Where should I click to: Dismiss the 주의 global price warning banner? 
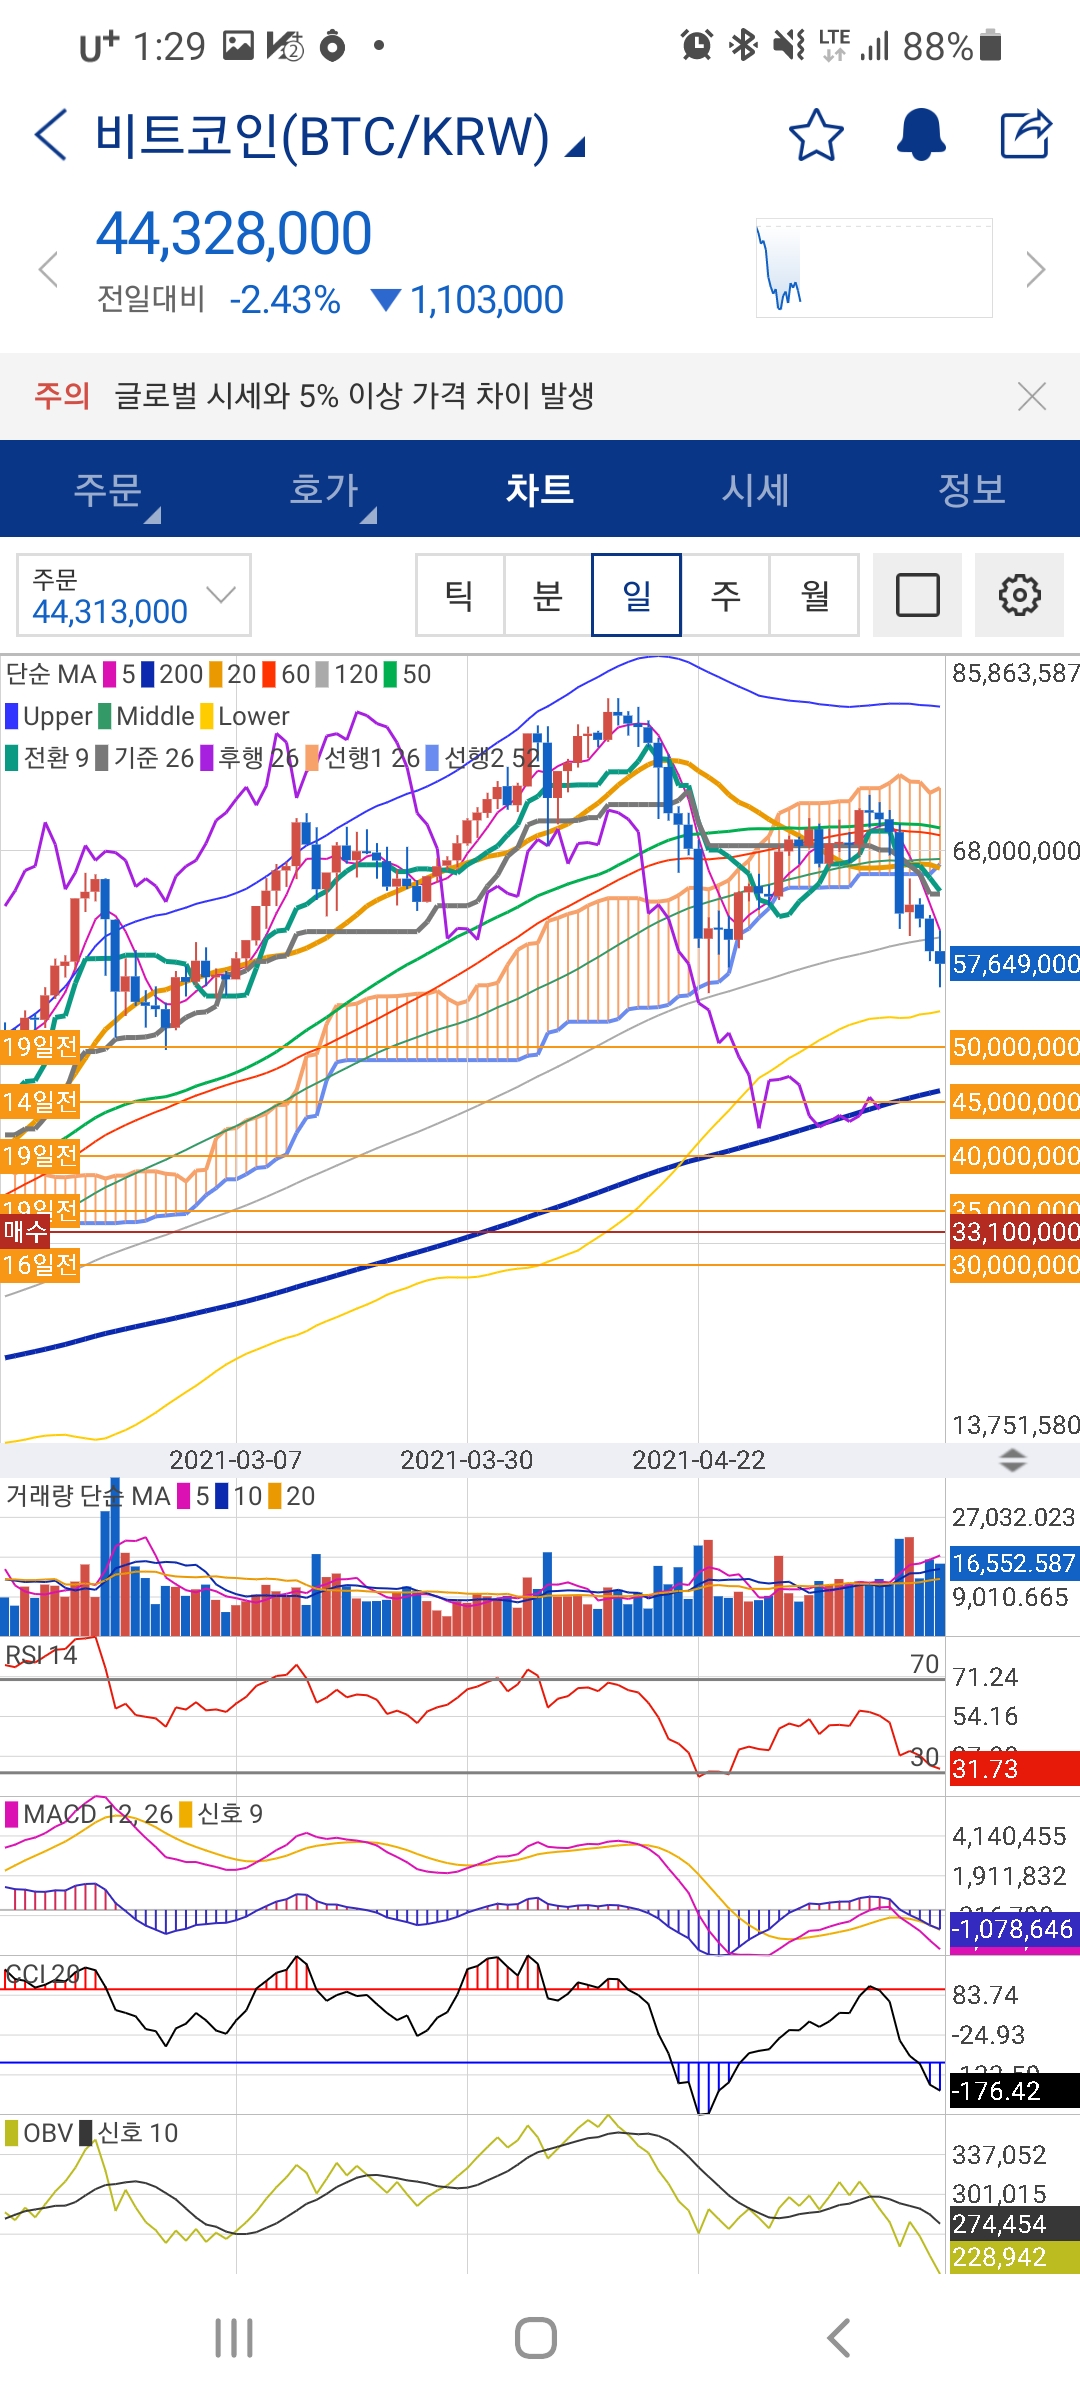pyautogui.click(x=1032, y=396)
